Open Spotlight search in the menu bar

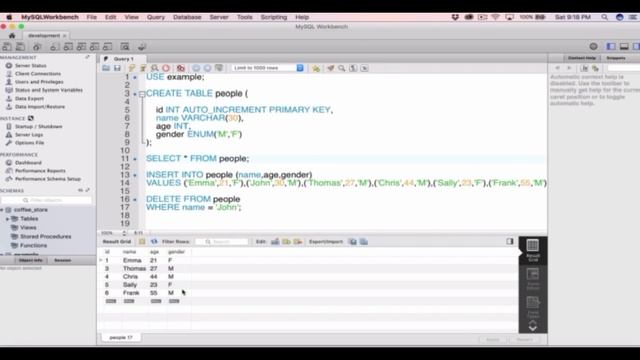pyautogui.click(x=604, y=17)
